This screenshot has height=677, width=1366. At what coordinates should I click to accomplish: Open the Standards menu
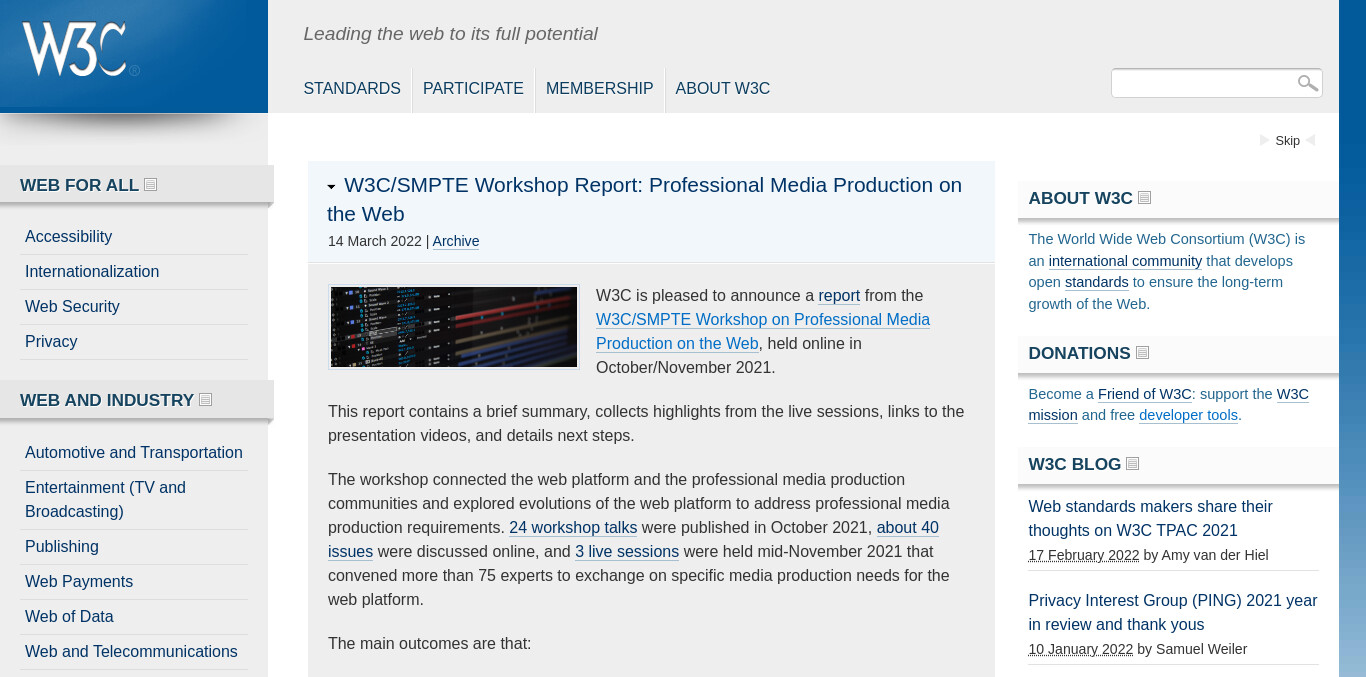352,88
